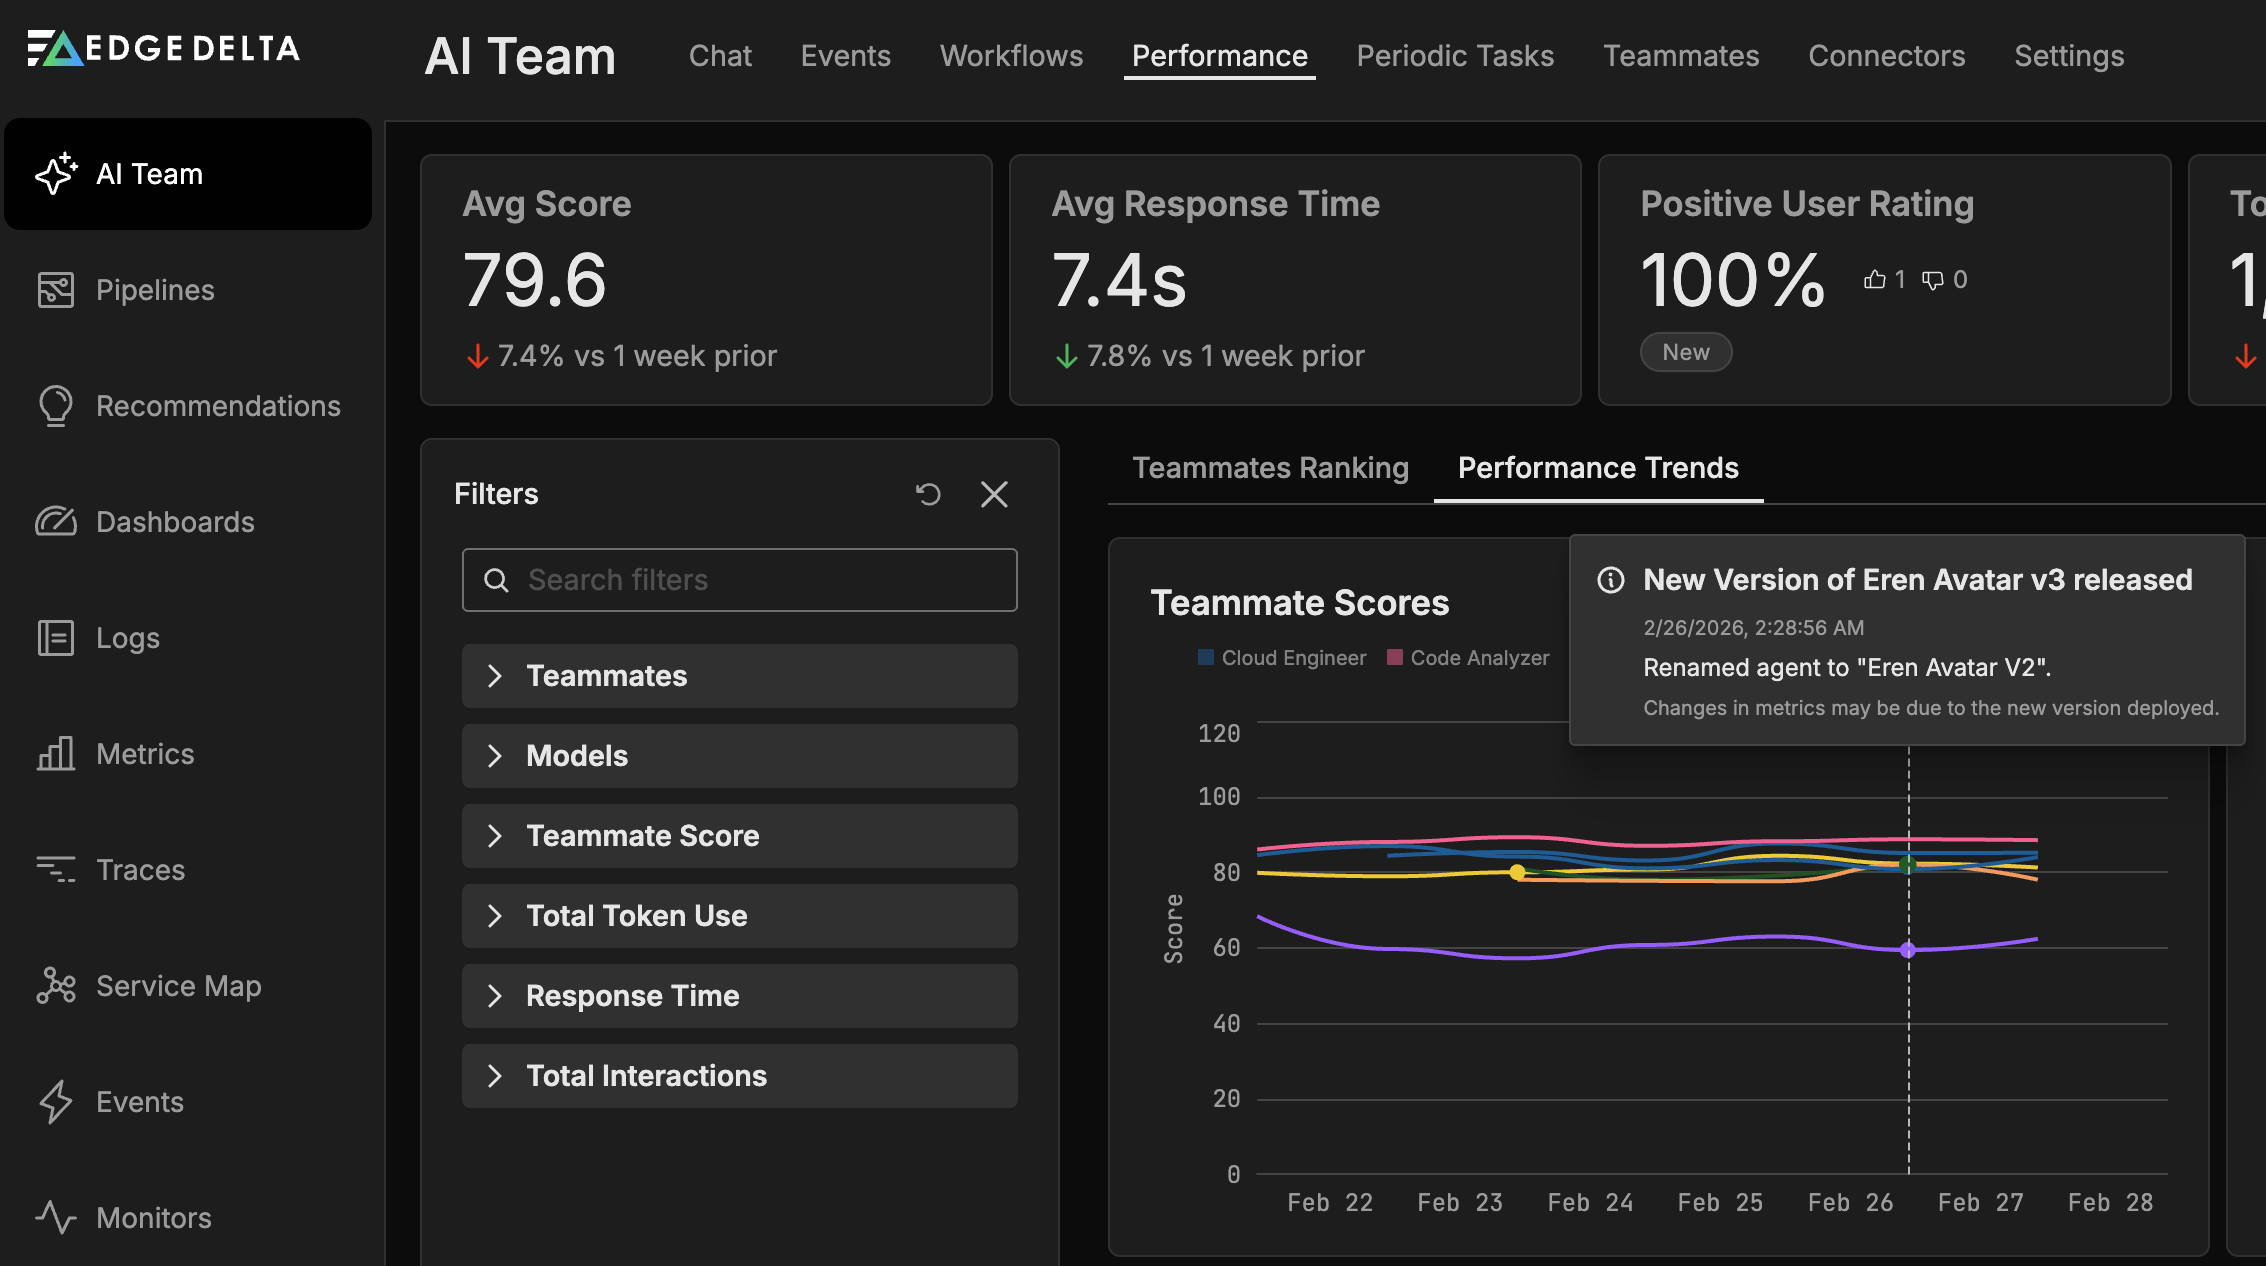Go to the Connectors page link

point(1886,56)
